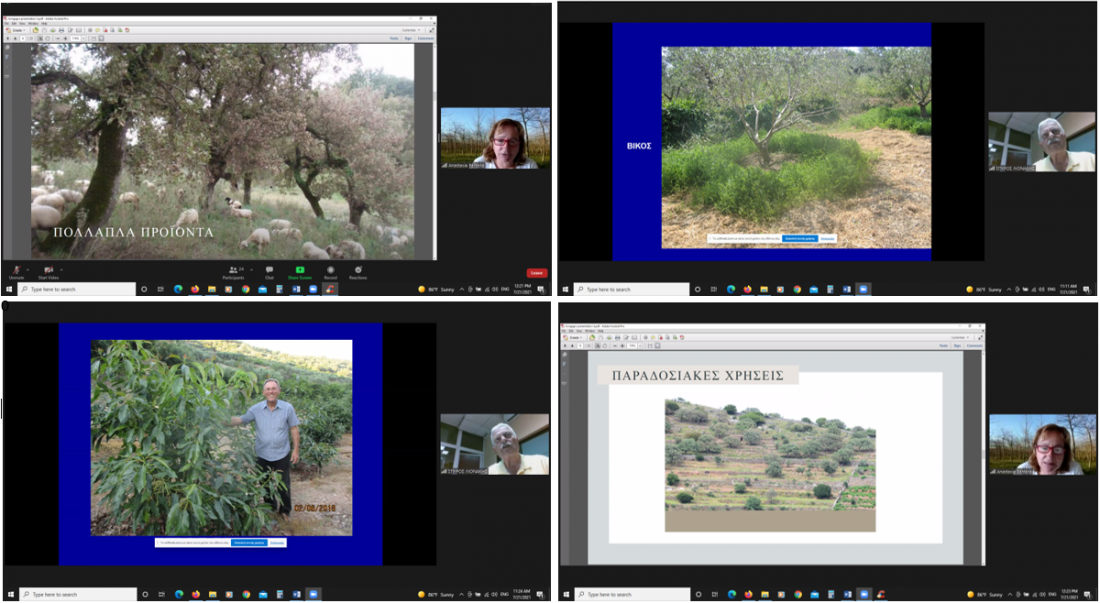Expand audio options arrow beside Unmute
This screenshot has height=603, width=1100.
pos(28,269)
